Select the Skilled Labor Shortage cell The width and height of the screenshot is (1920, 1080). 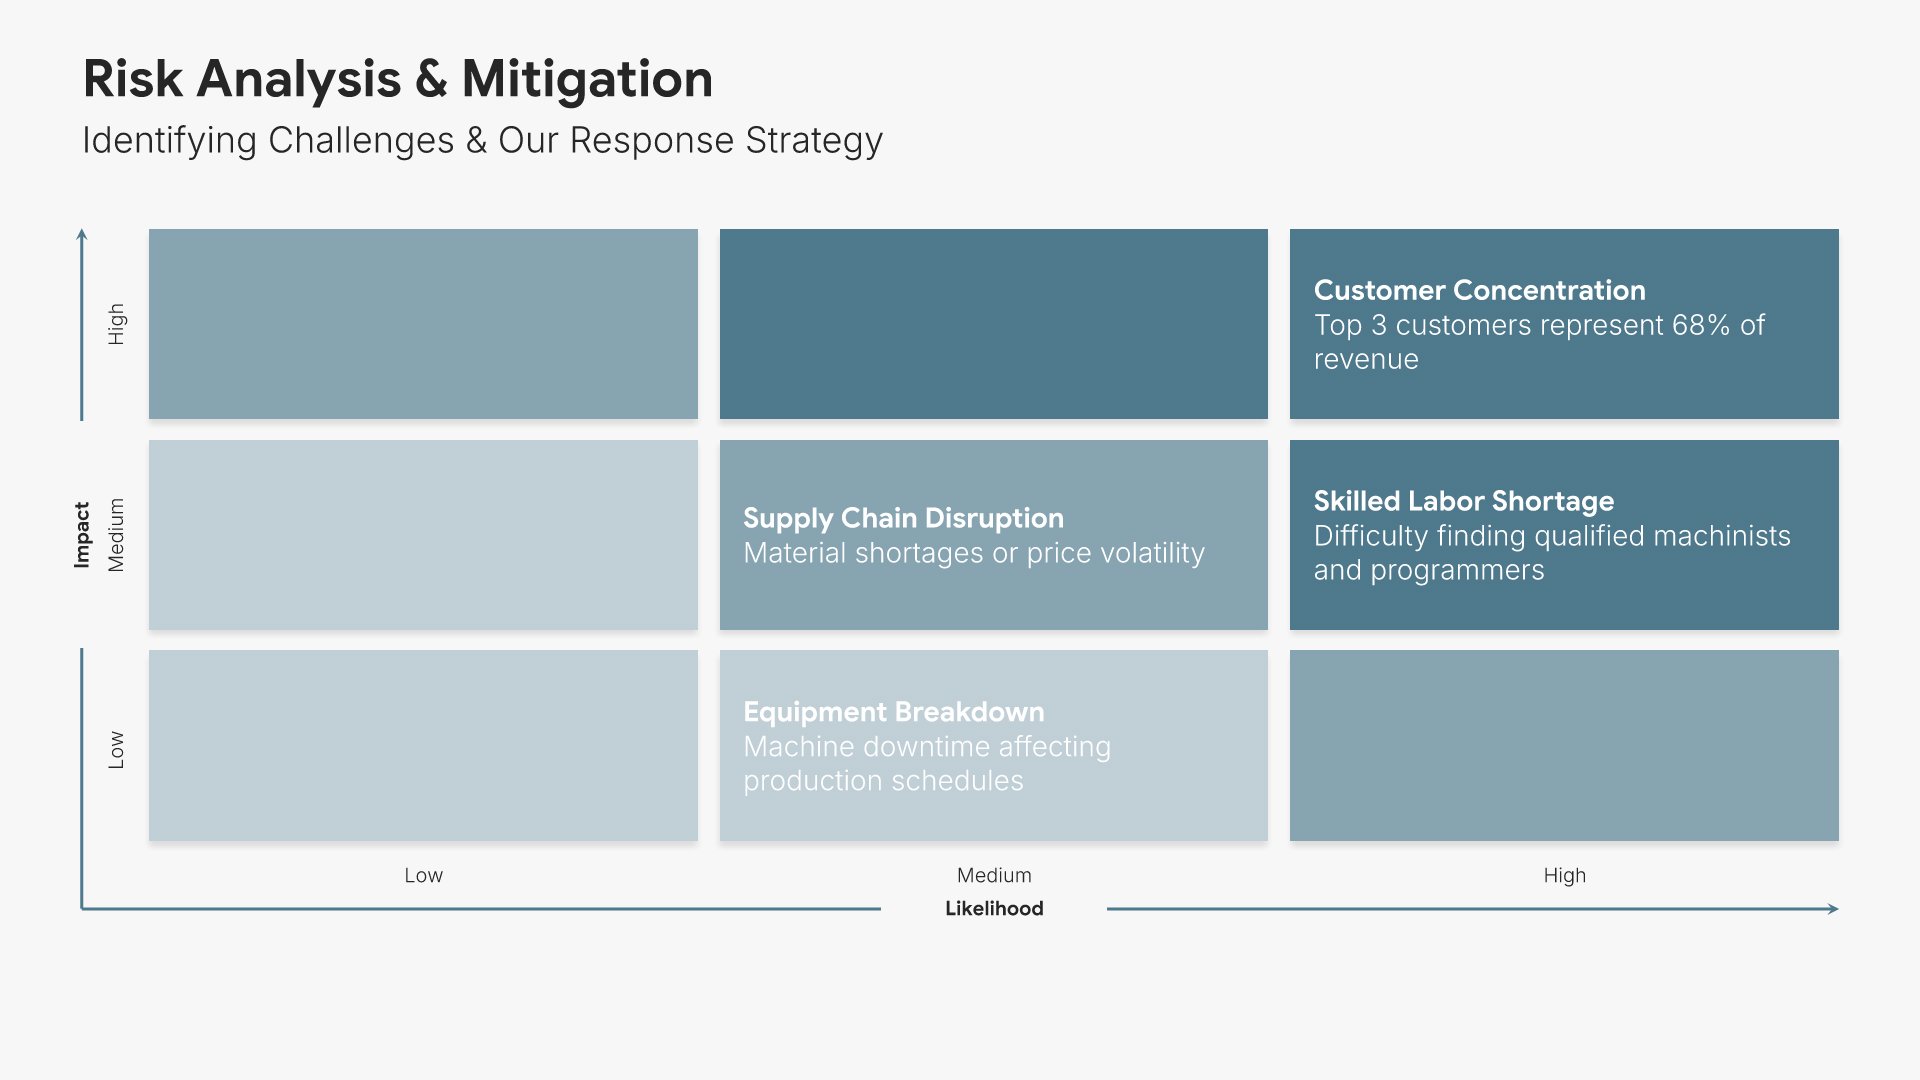pyautogui.click(x=1563, y=535)
